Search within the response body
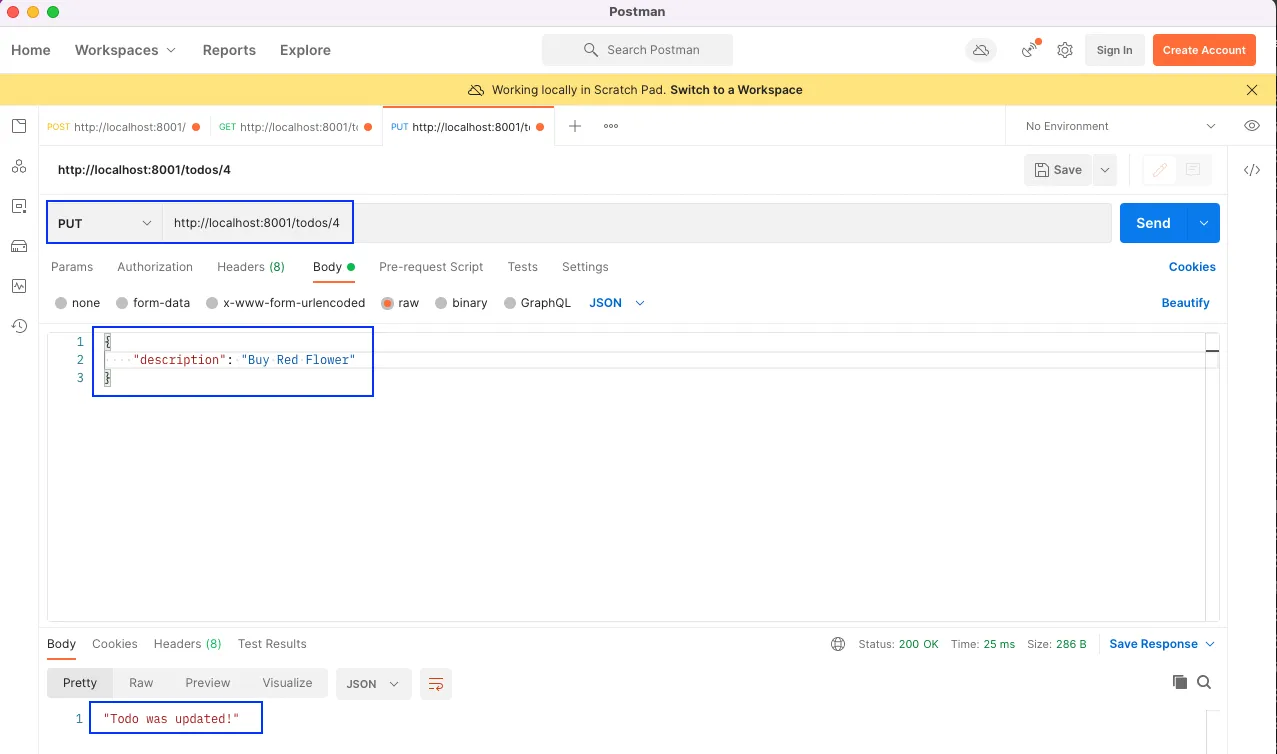 coord(1204,682)
